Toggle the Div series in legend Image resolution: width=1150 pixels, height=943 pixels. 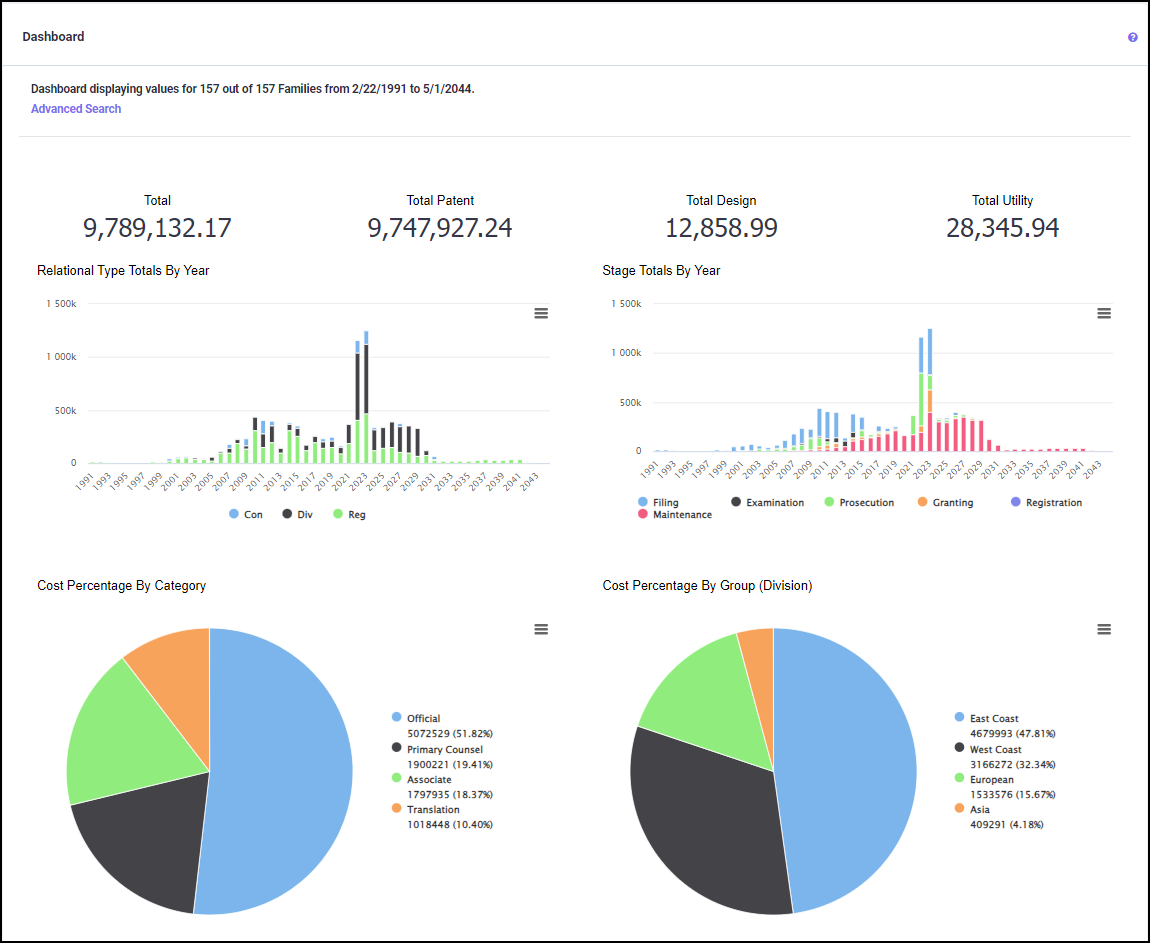pos(299,514)
